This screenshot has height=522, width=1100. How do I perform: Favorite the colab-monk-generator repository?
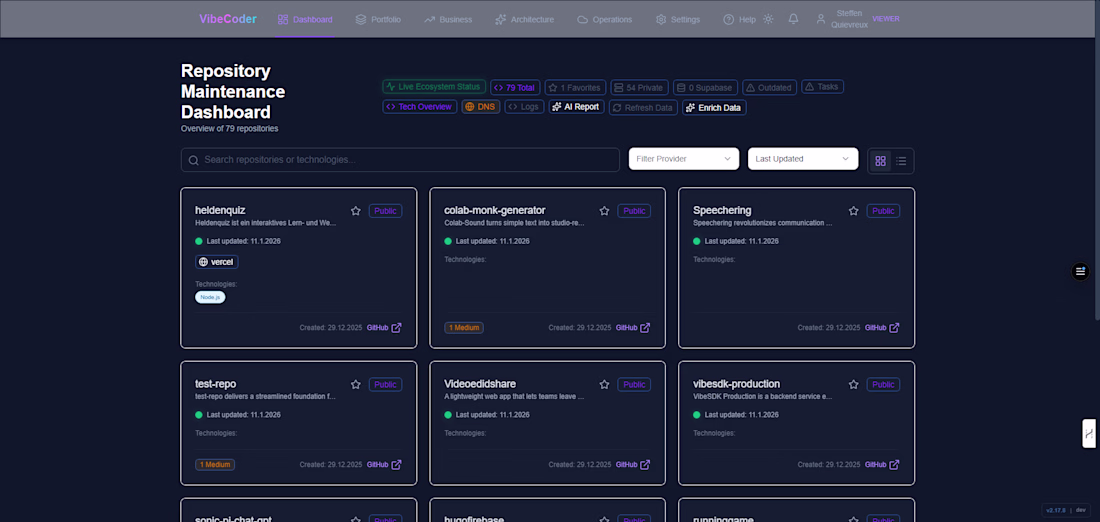[x=604, y=210]
